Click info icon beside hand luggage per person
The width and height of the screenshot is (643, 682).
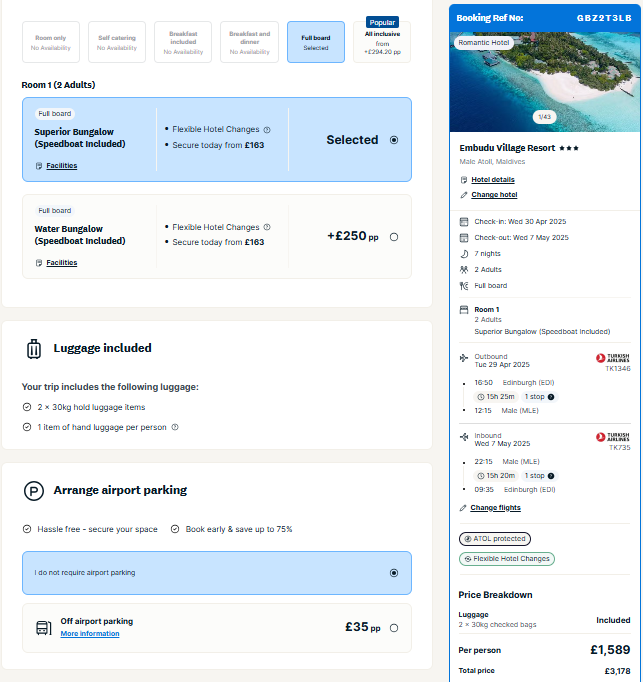[175, 427]
